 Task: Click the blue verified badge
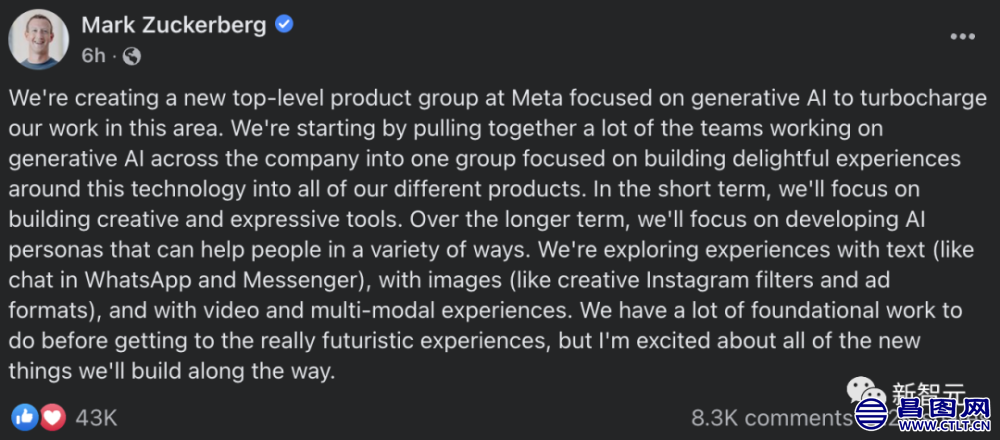point(284,25)
